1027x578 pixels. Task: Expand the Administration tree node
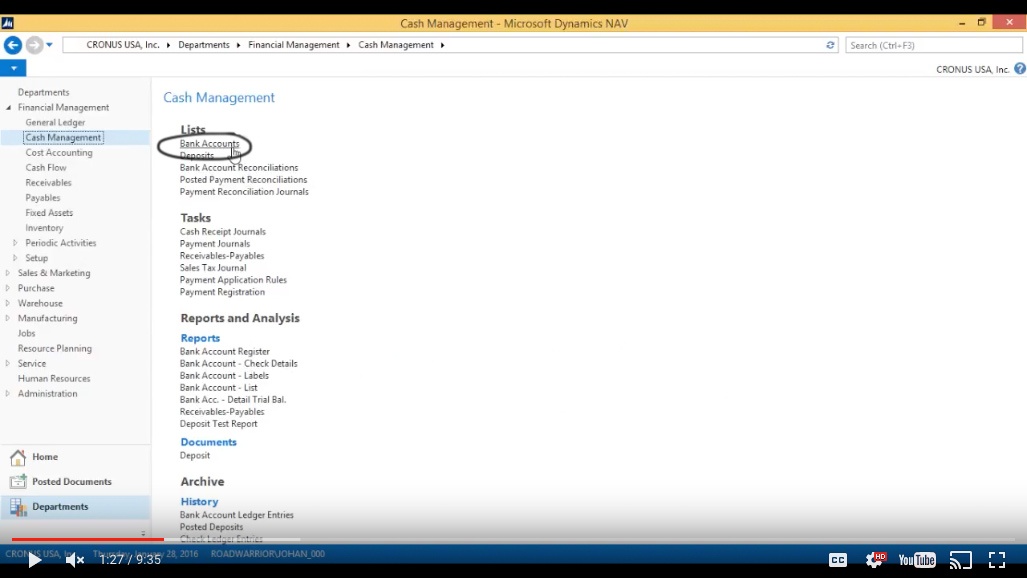(x=8, y=394)
